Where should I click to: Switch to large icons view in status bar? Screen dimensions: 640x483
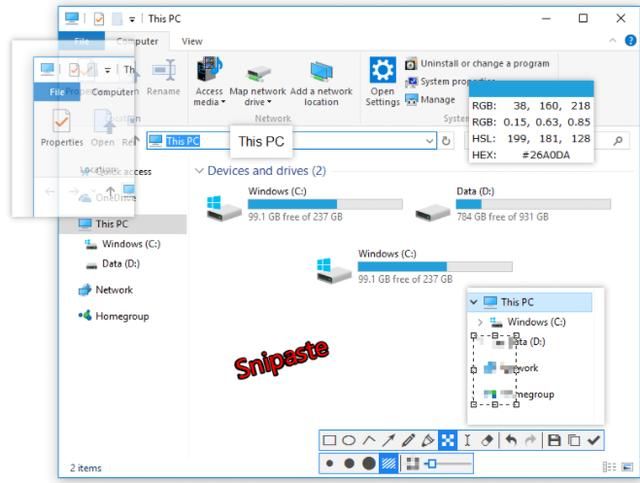tap(627, 467)
